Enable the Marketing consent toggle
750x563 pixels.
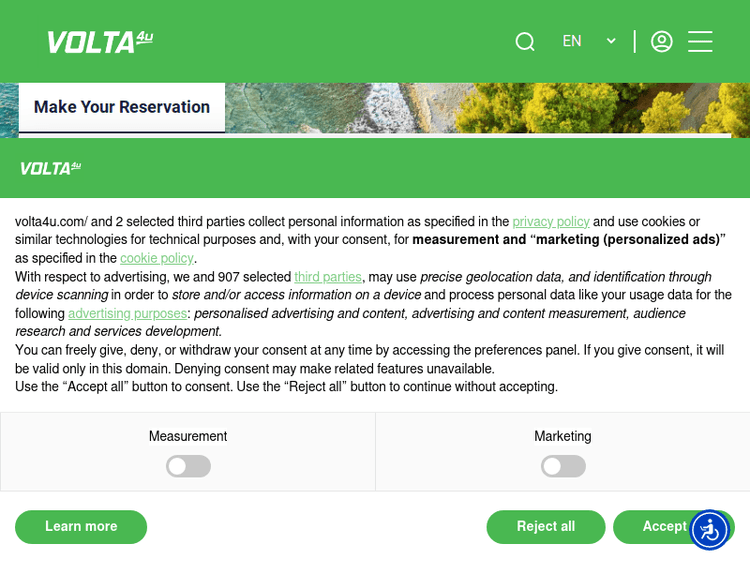click(x=563, y=466)
